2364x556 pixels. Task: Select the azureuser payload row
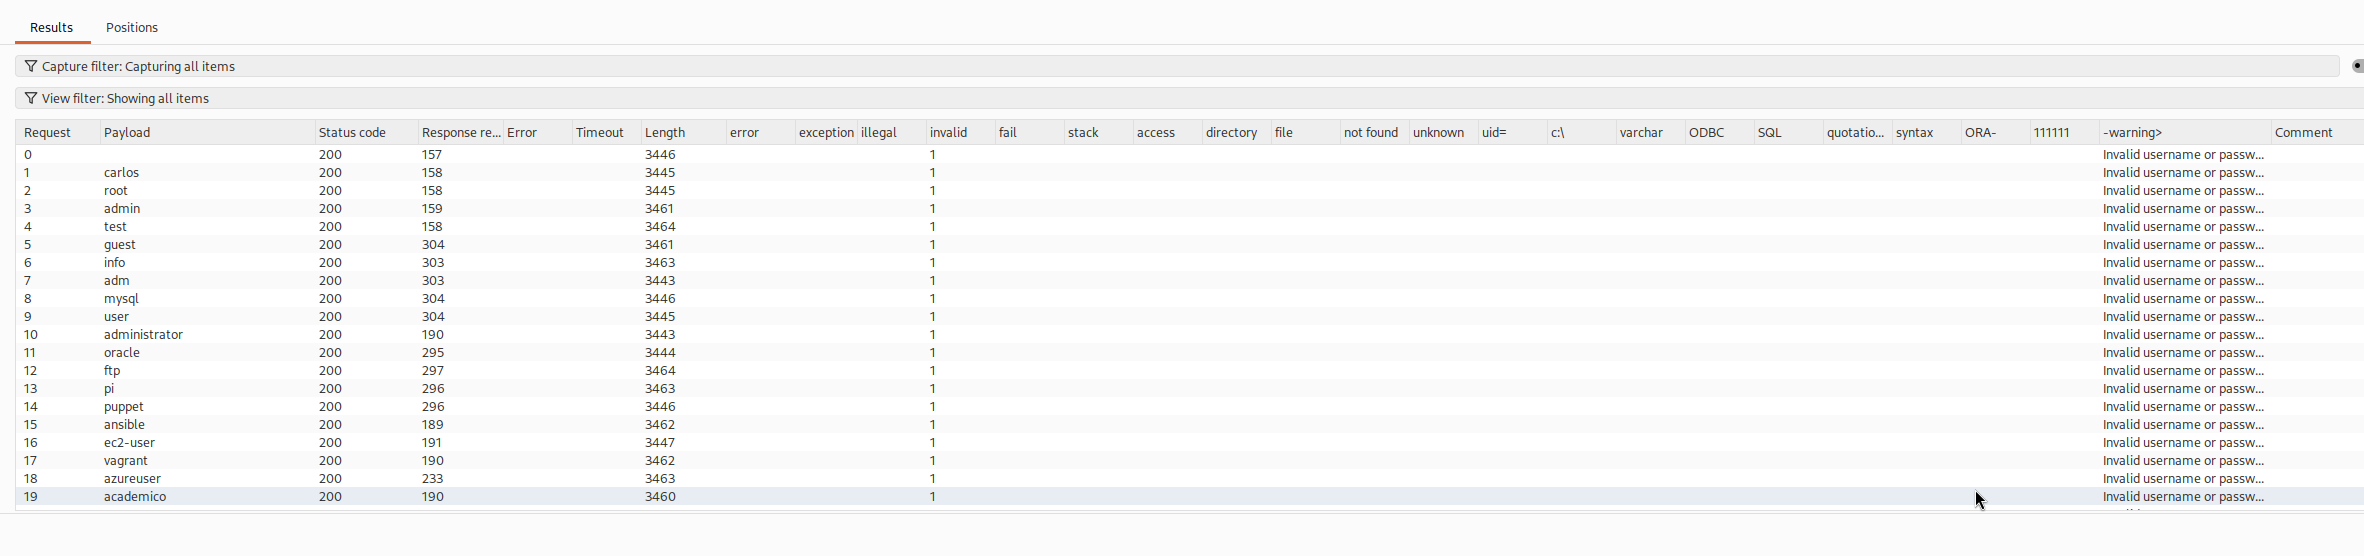pos(1190,478)
